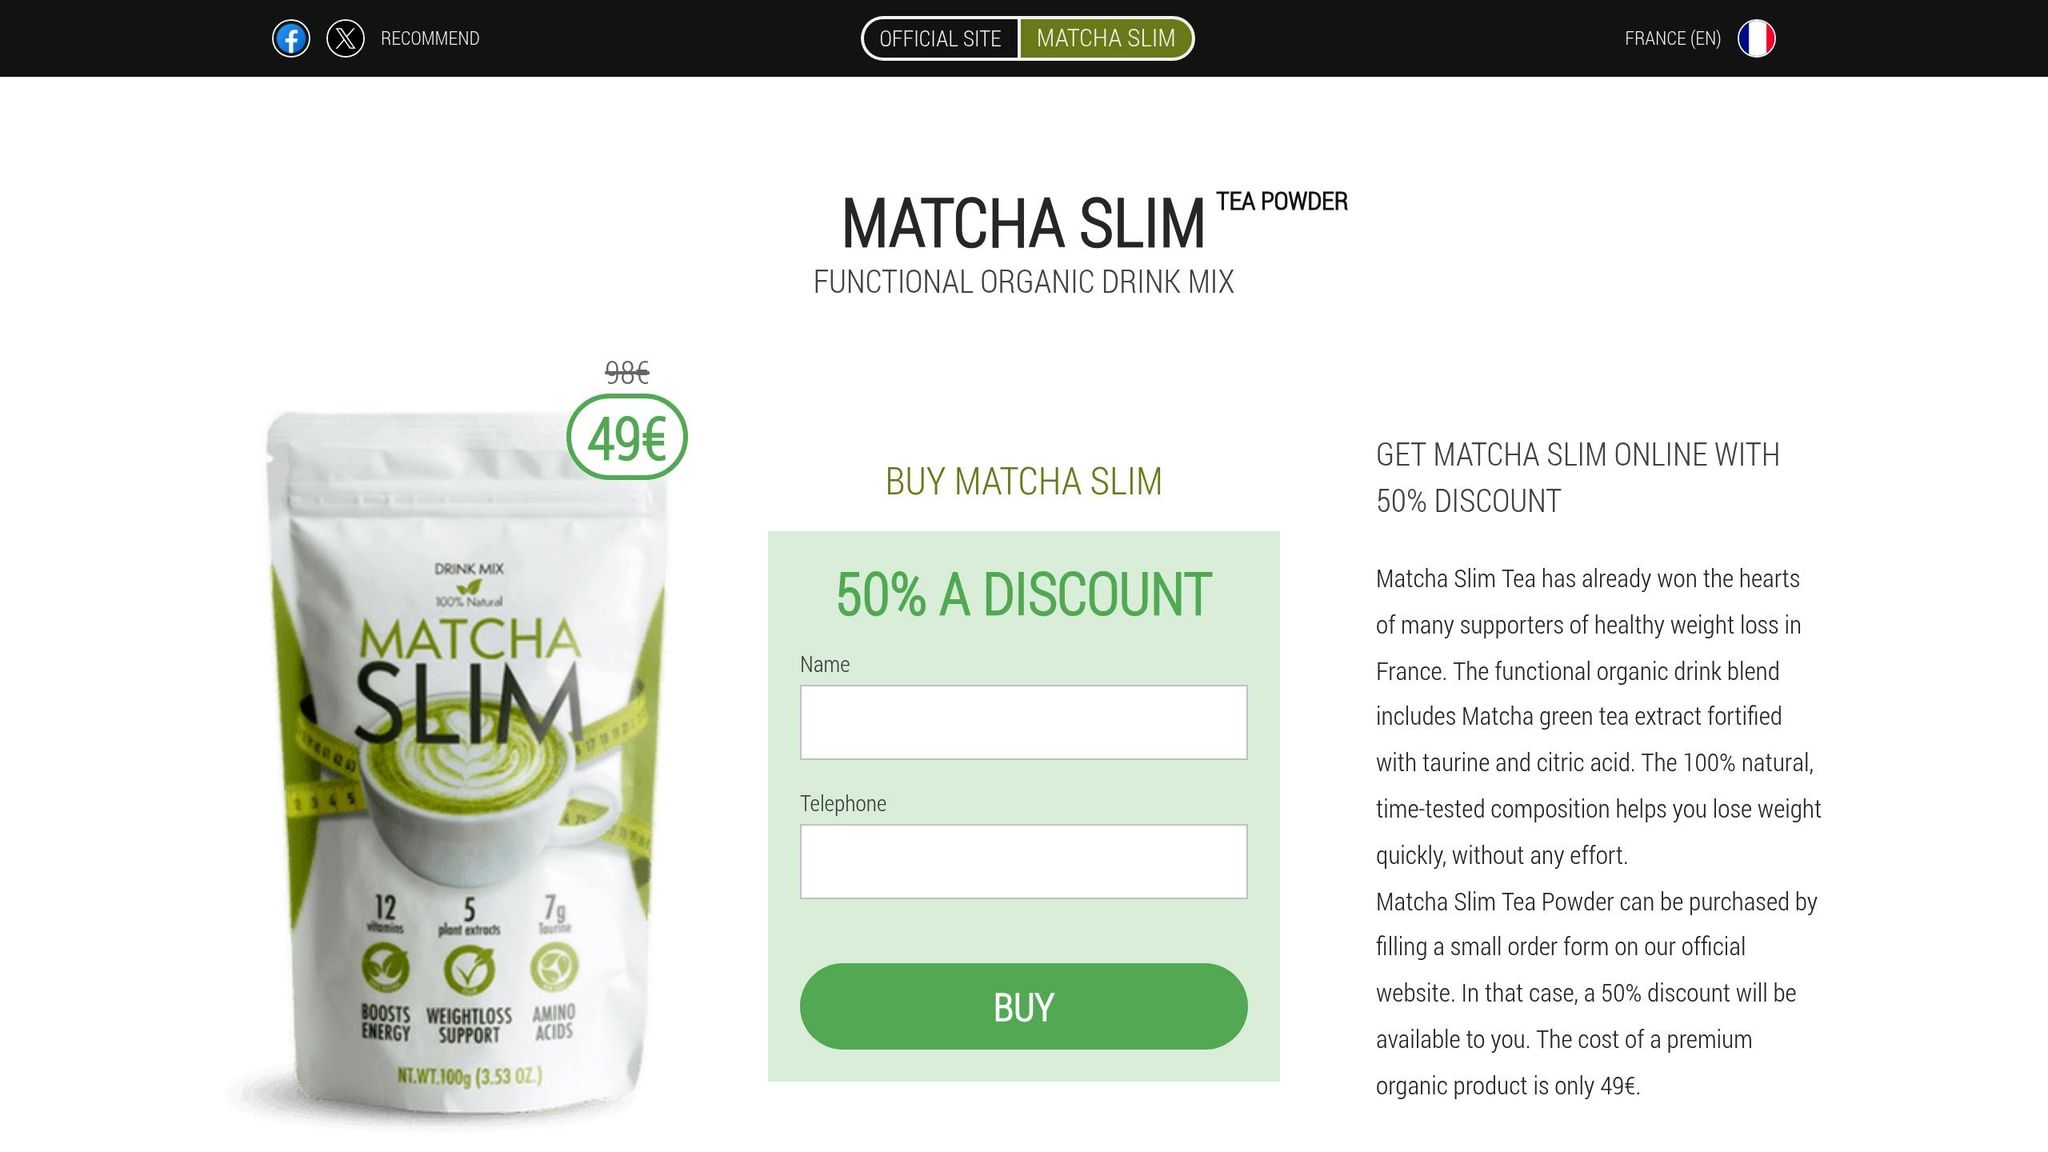Screen dimensions: 2048x1152
Task: Click the 50% A DISCOUNT banner text
Action: [1023, 595]
